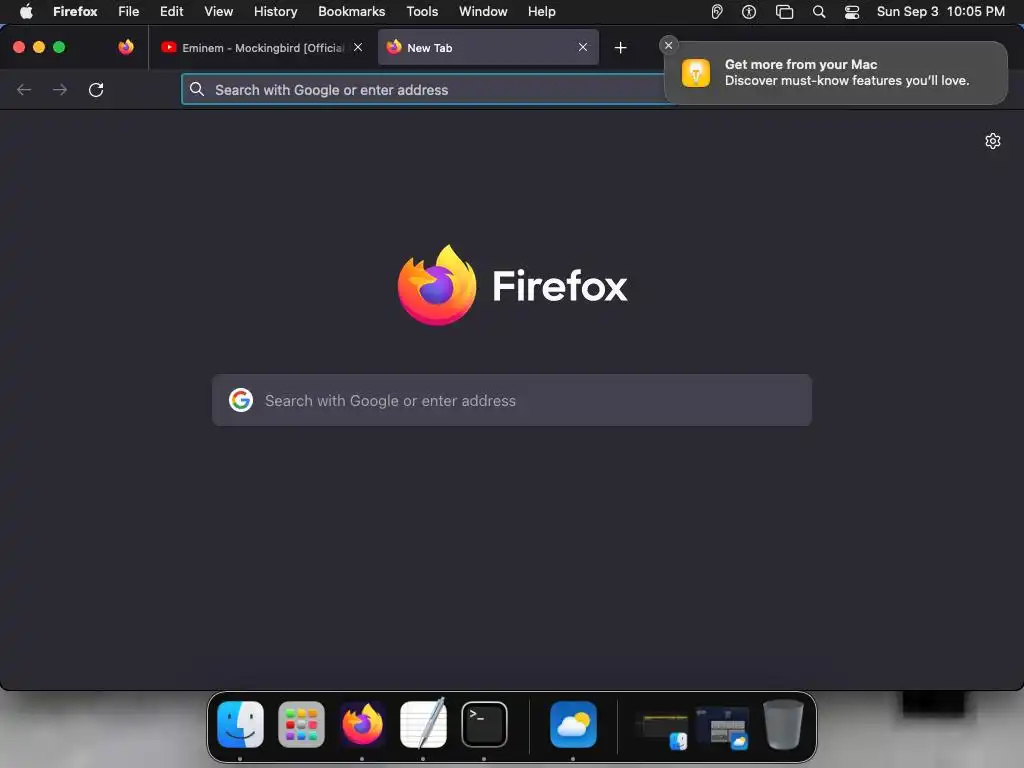Open the Tools menu
Image resolution: width=1024 pixels, height=768 pixels.
click(422, 11)
